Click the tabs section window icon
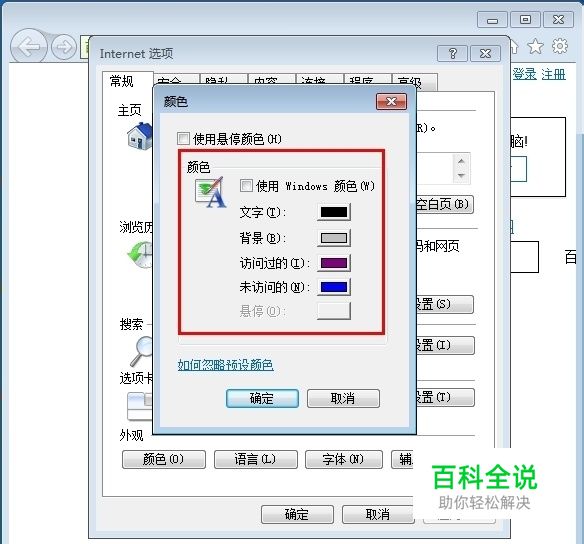This screenshot has height=544, width=584. [x=139, y=406]
